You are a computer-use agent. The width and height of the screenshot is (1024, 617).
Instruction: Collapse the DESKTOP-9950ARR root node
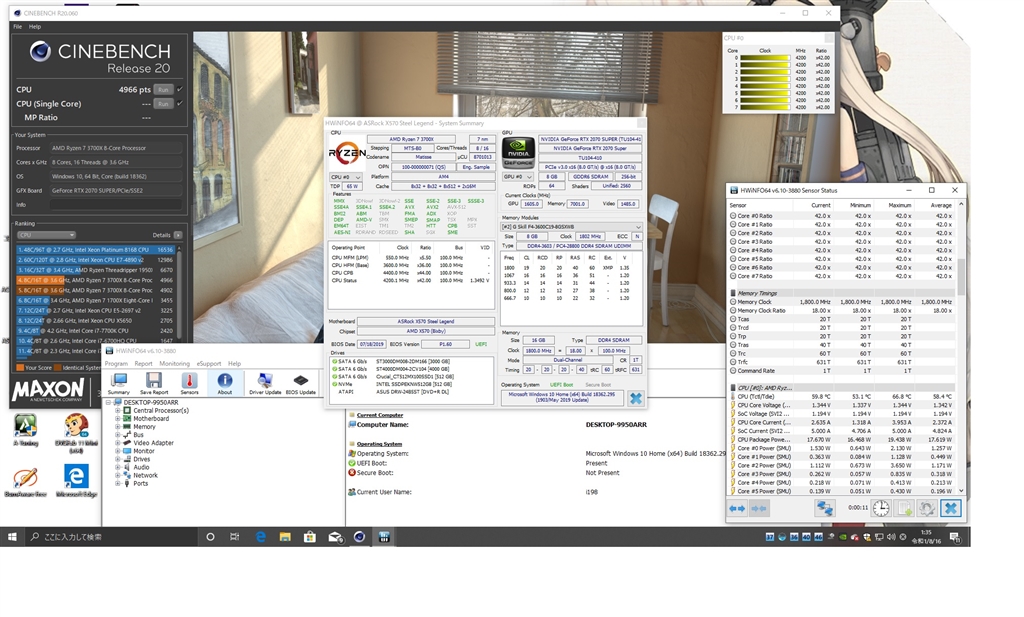tap(109, 402)
